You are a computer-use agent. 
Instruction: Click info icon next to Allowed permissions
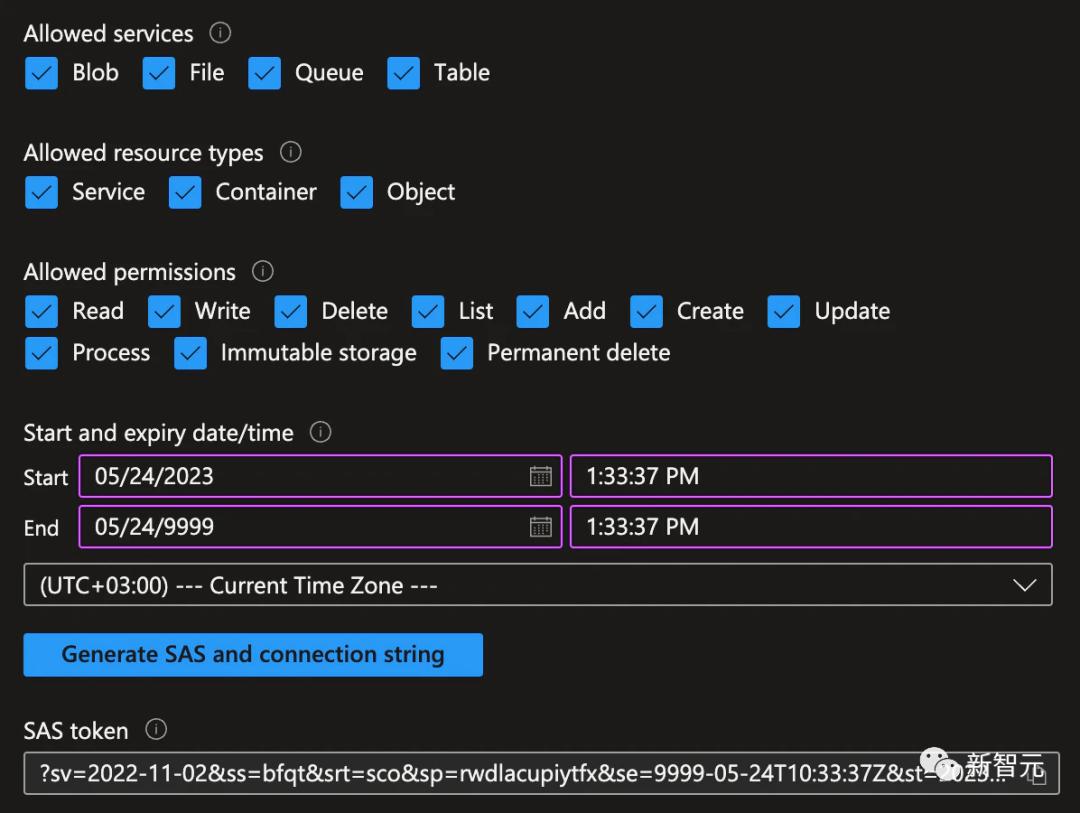coord(262,271)
